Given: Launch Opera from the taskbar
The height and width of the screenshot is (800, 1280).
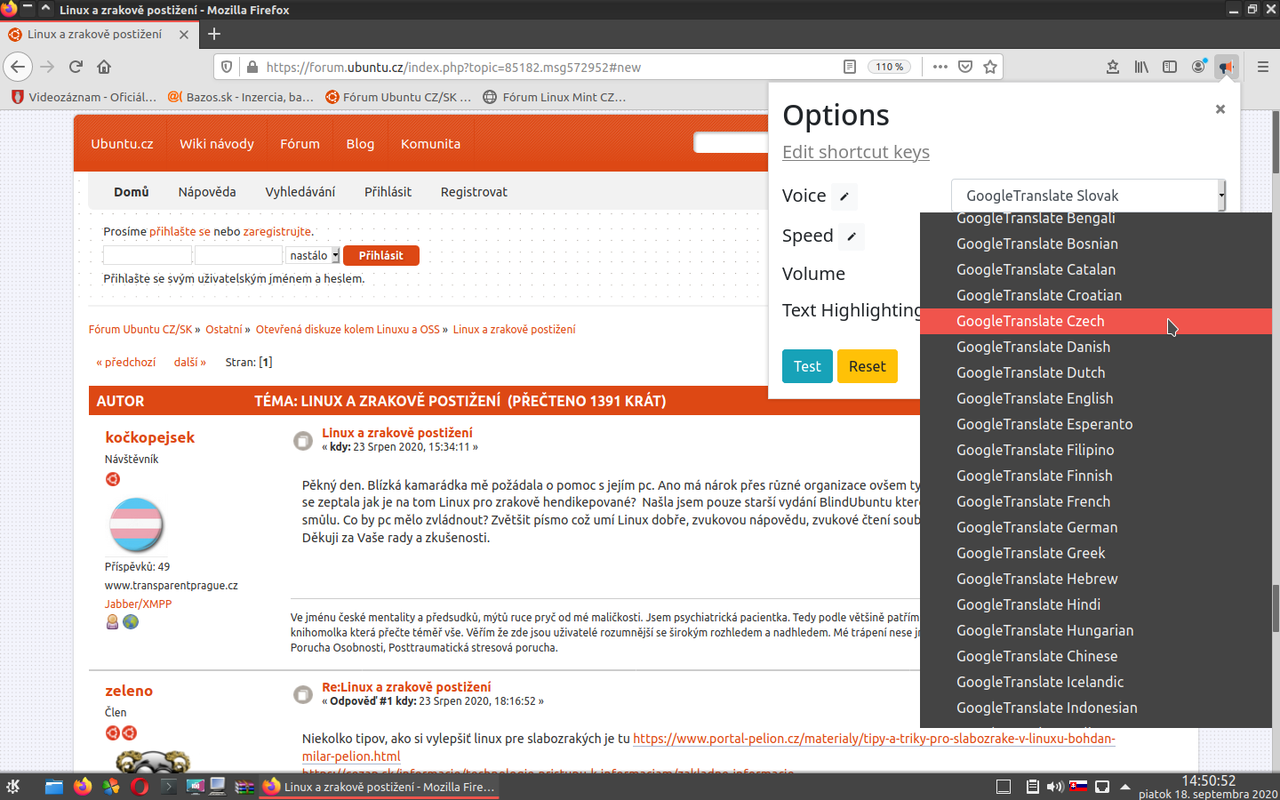Looking at the screenshot, I should coord(139,786).
